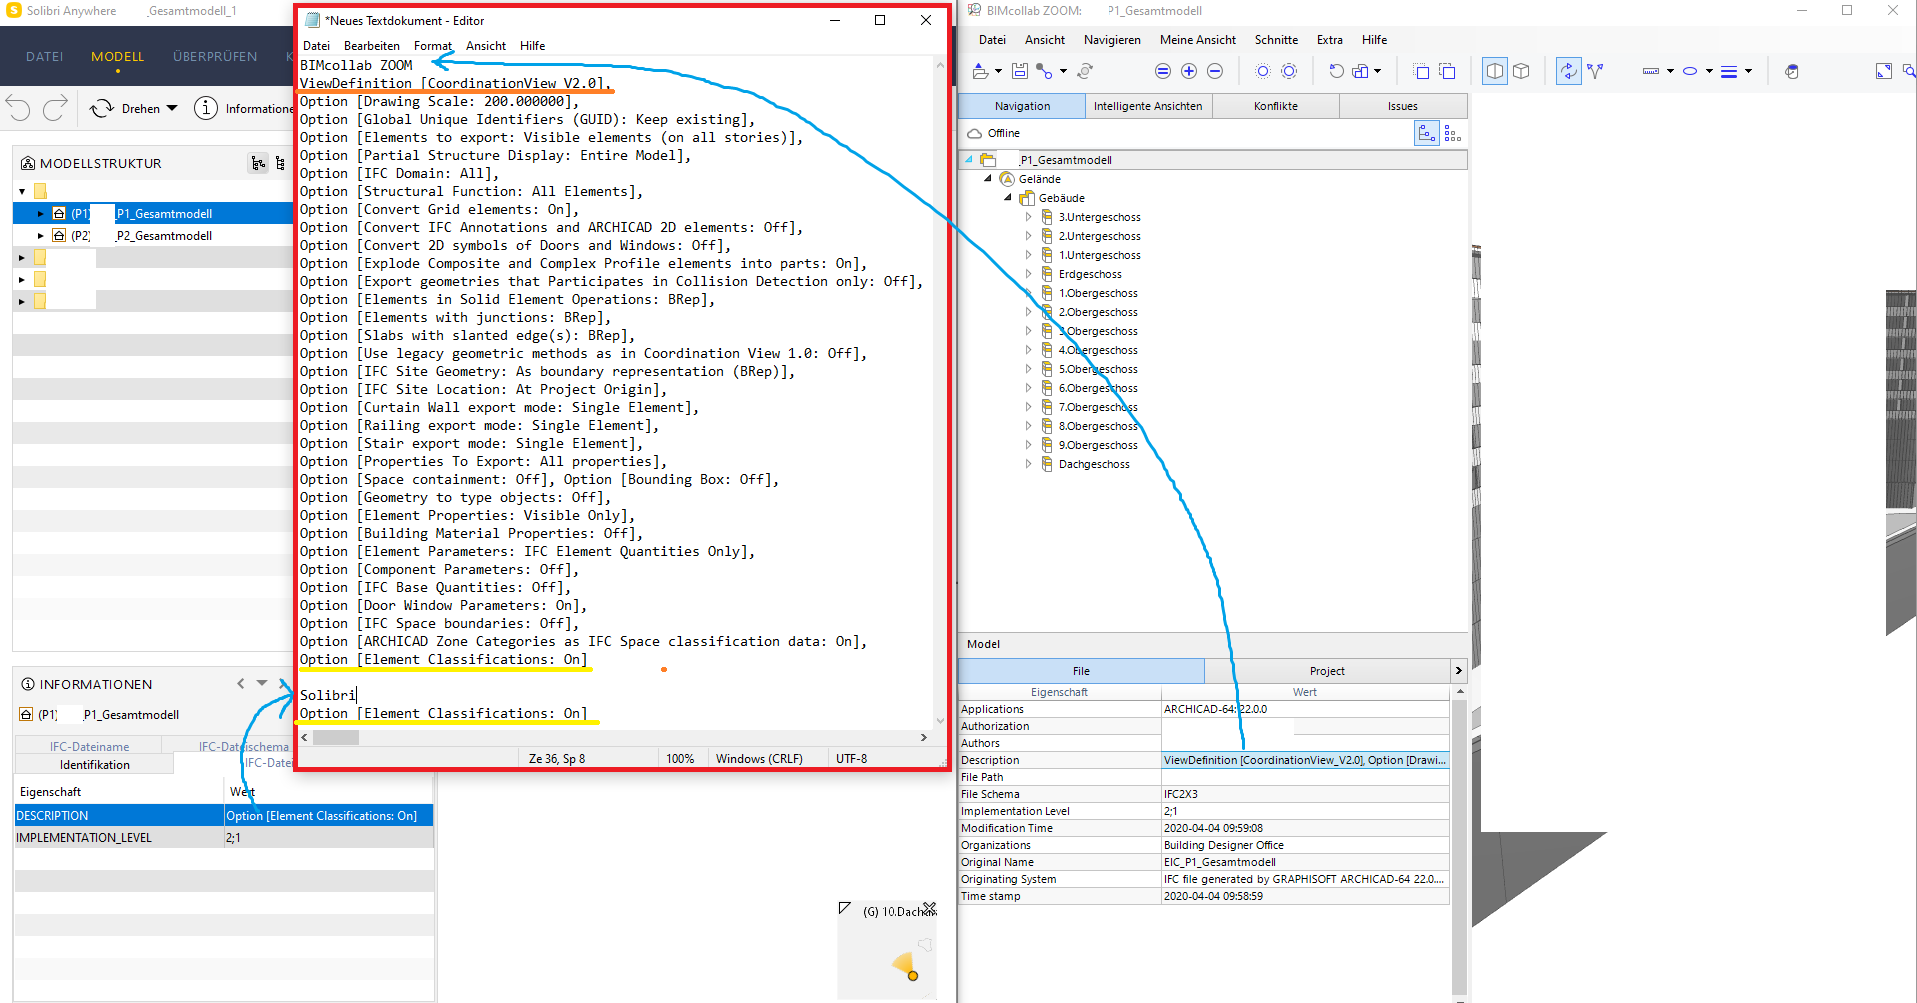The height and width of the screenshot is (1003, 1917).
Task: Click the fullscreen expand icon in BIMcollab
Action: [x=1884, y=71]
